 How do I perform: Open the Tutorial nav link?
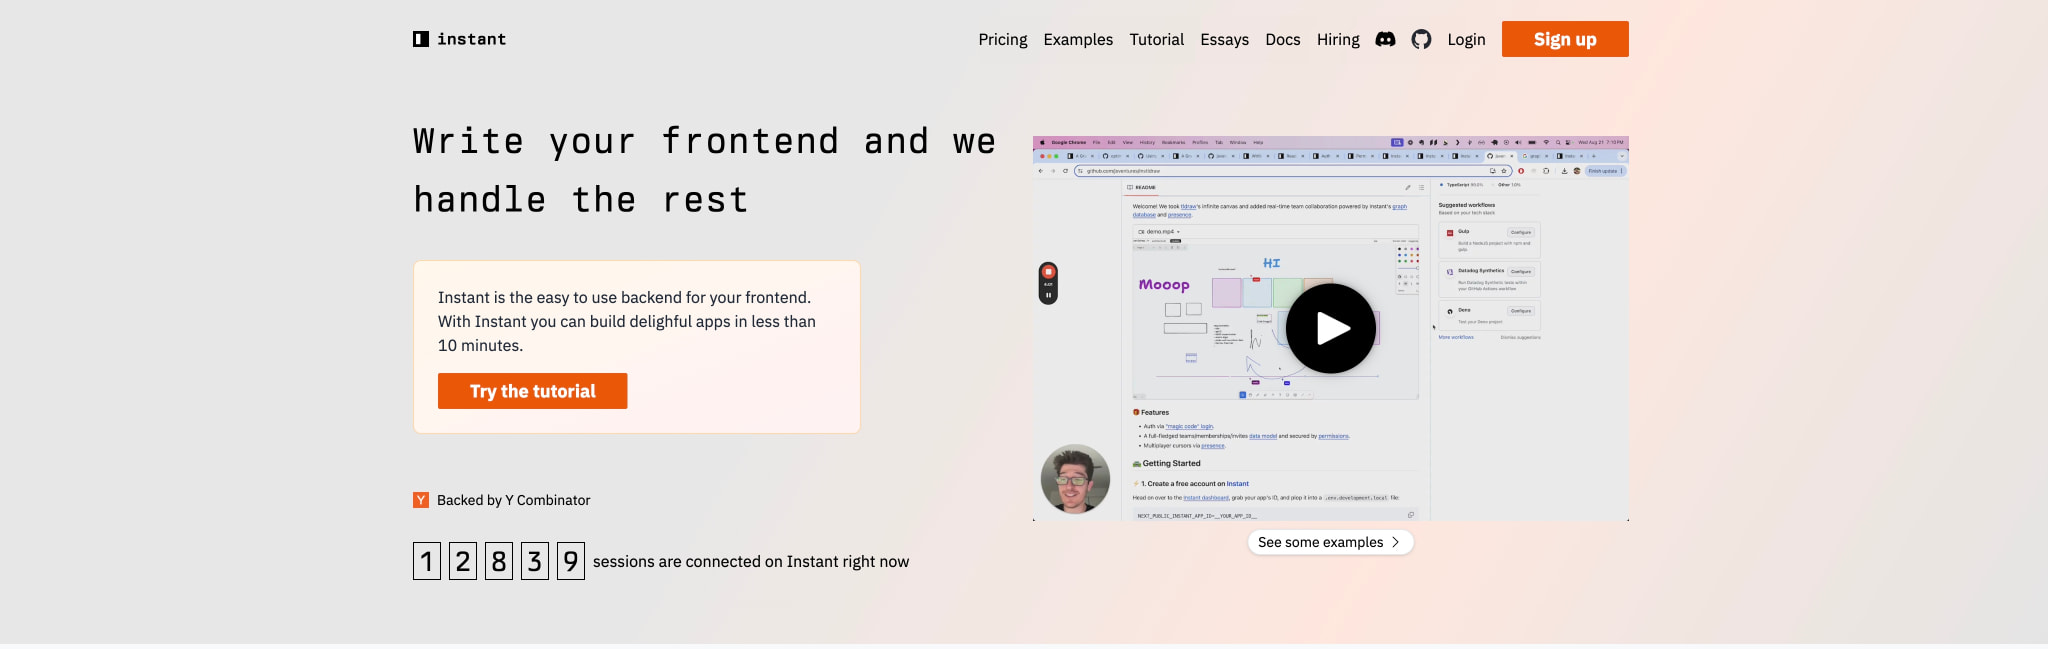[x=1157, y=39]
